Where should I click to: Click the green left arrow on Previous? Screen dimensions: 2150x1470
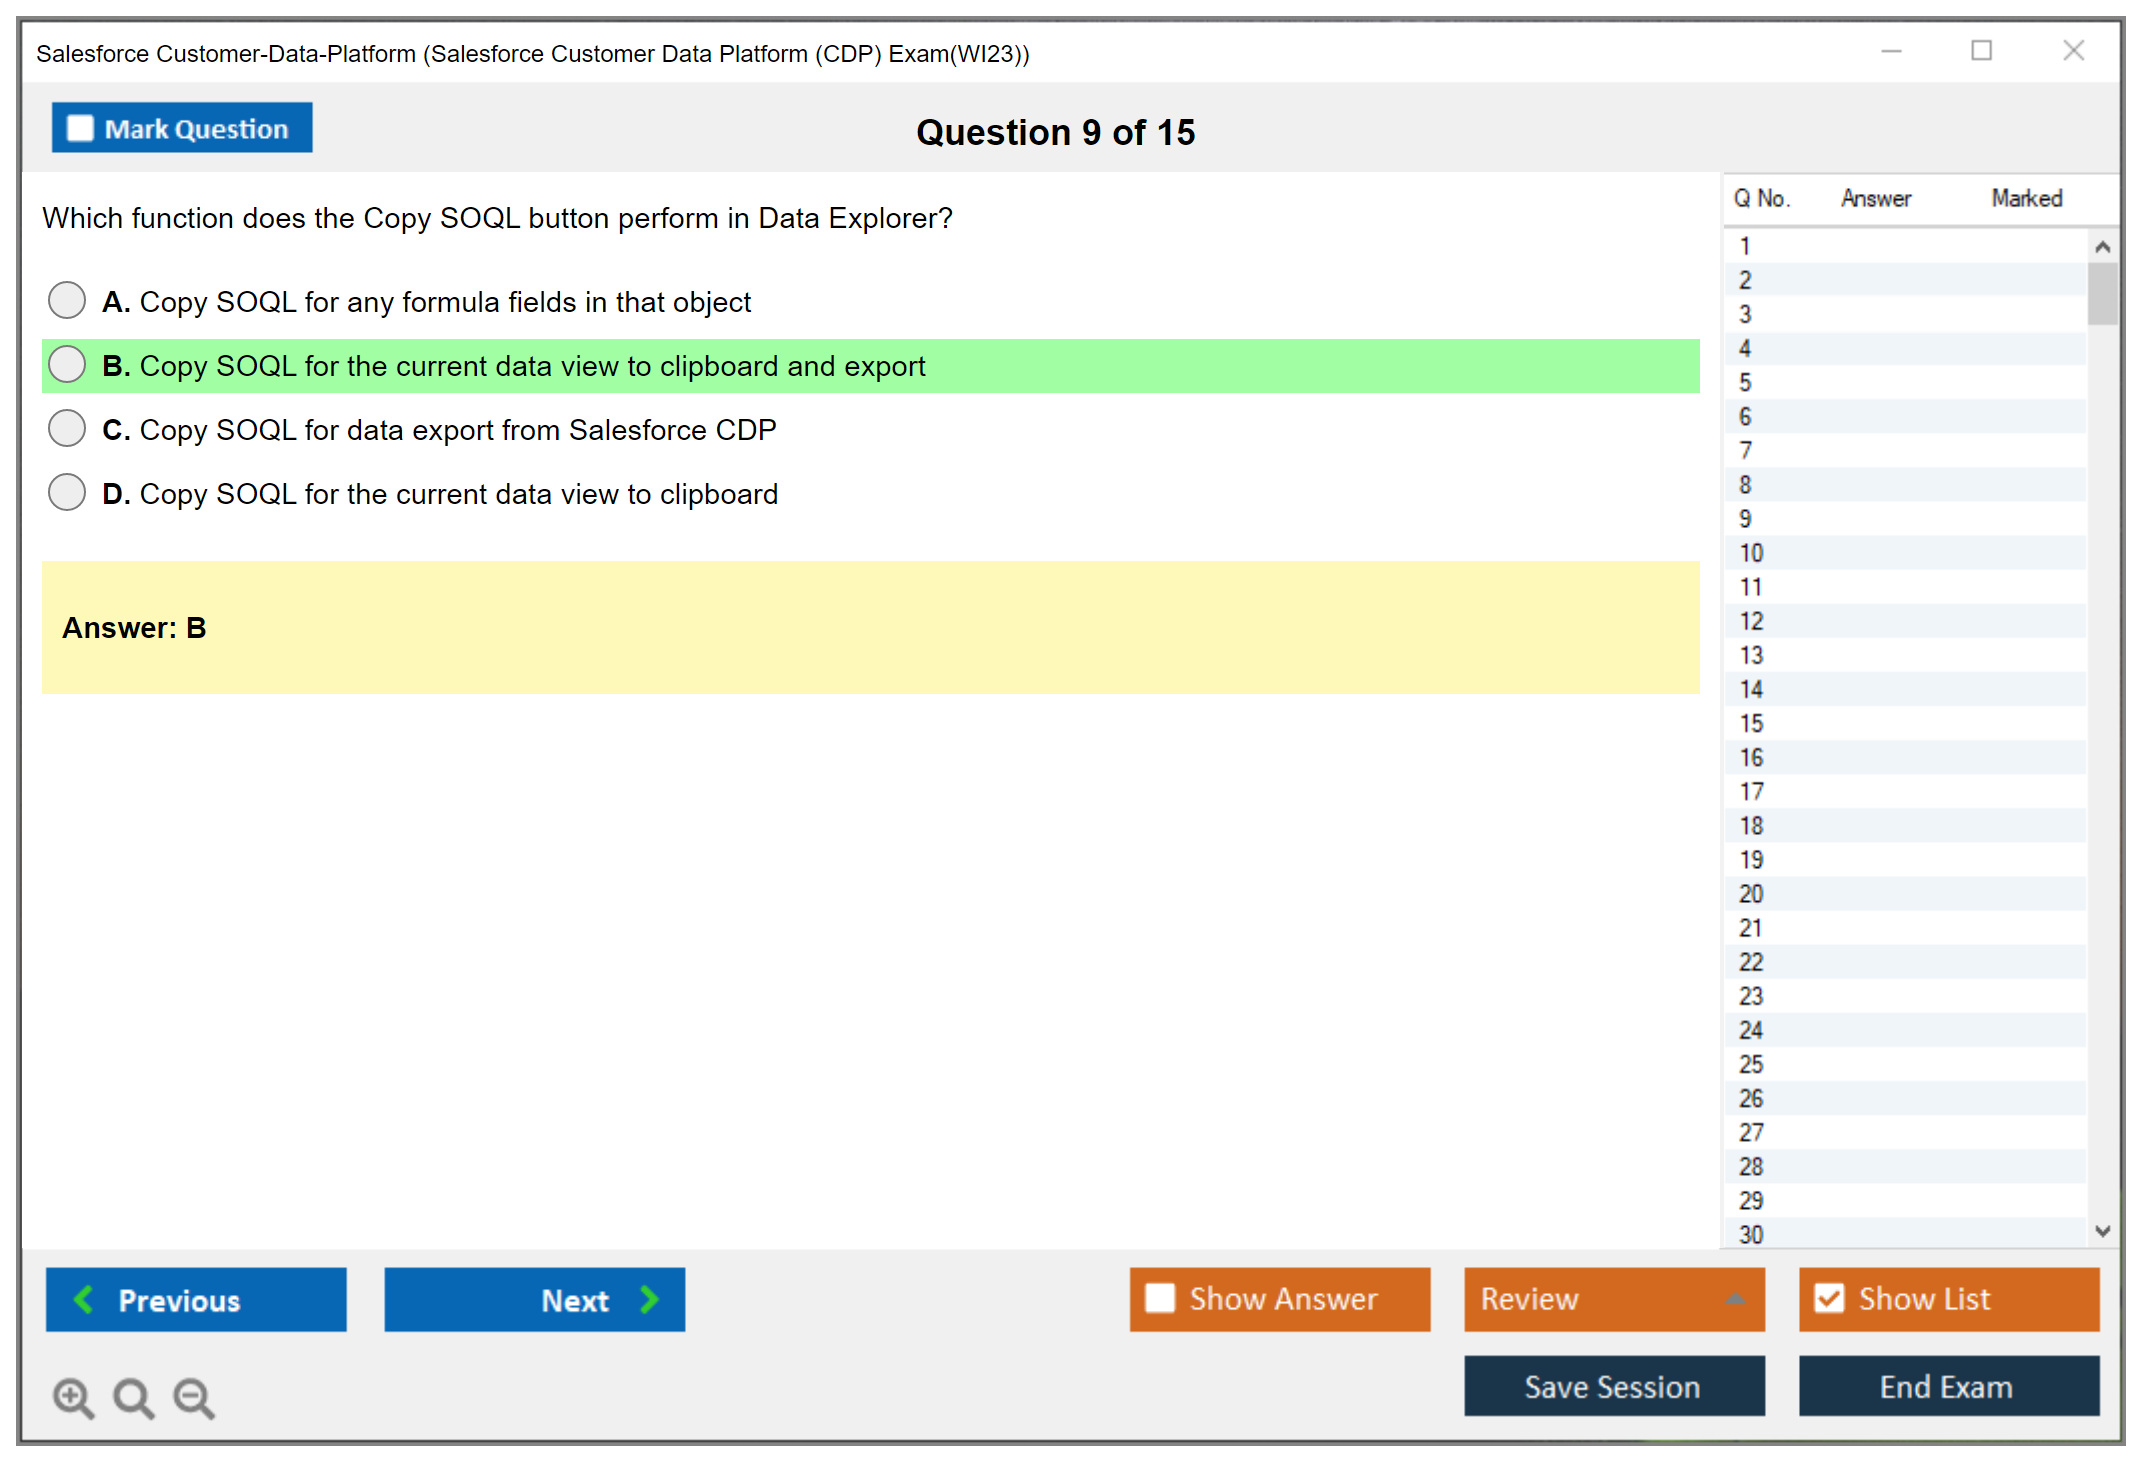point(84,1299)
